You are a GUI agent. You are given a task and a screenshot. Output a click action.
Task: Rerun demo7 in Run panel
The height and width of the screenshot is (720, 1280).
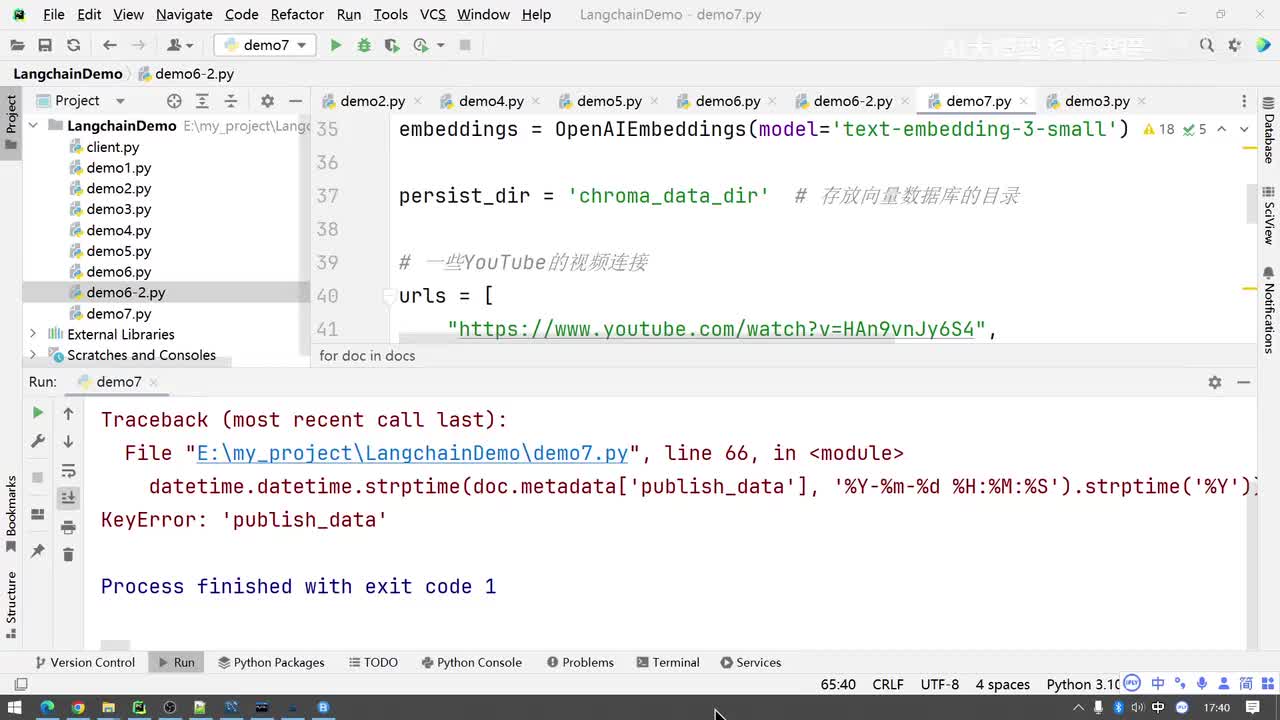click(38, 412)
